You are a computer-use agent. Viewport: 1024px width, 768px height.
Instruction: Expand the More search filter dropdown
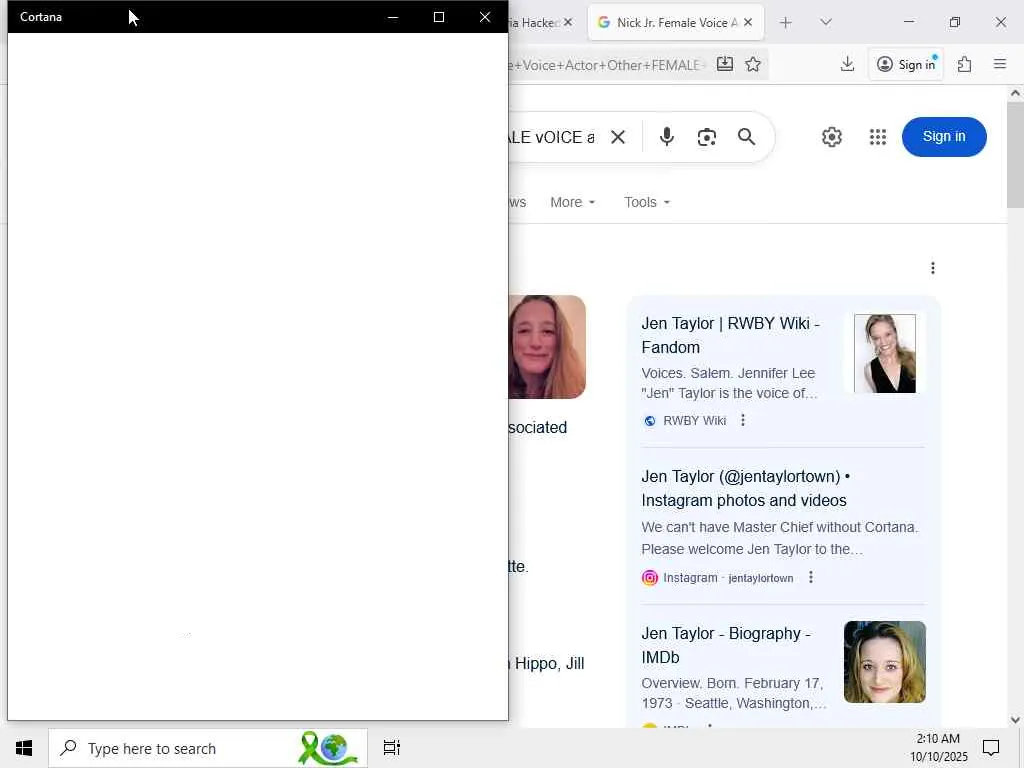(573, 202)
